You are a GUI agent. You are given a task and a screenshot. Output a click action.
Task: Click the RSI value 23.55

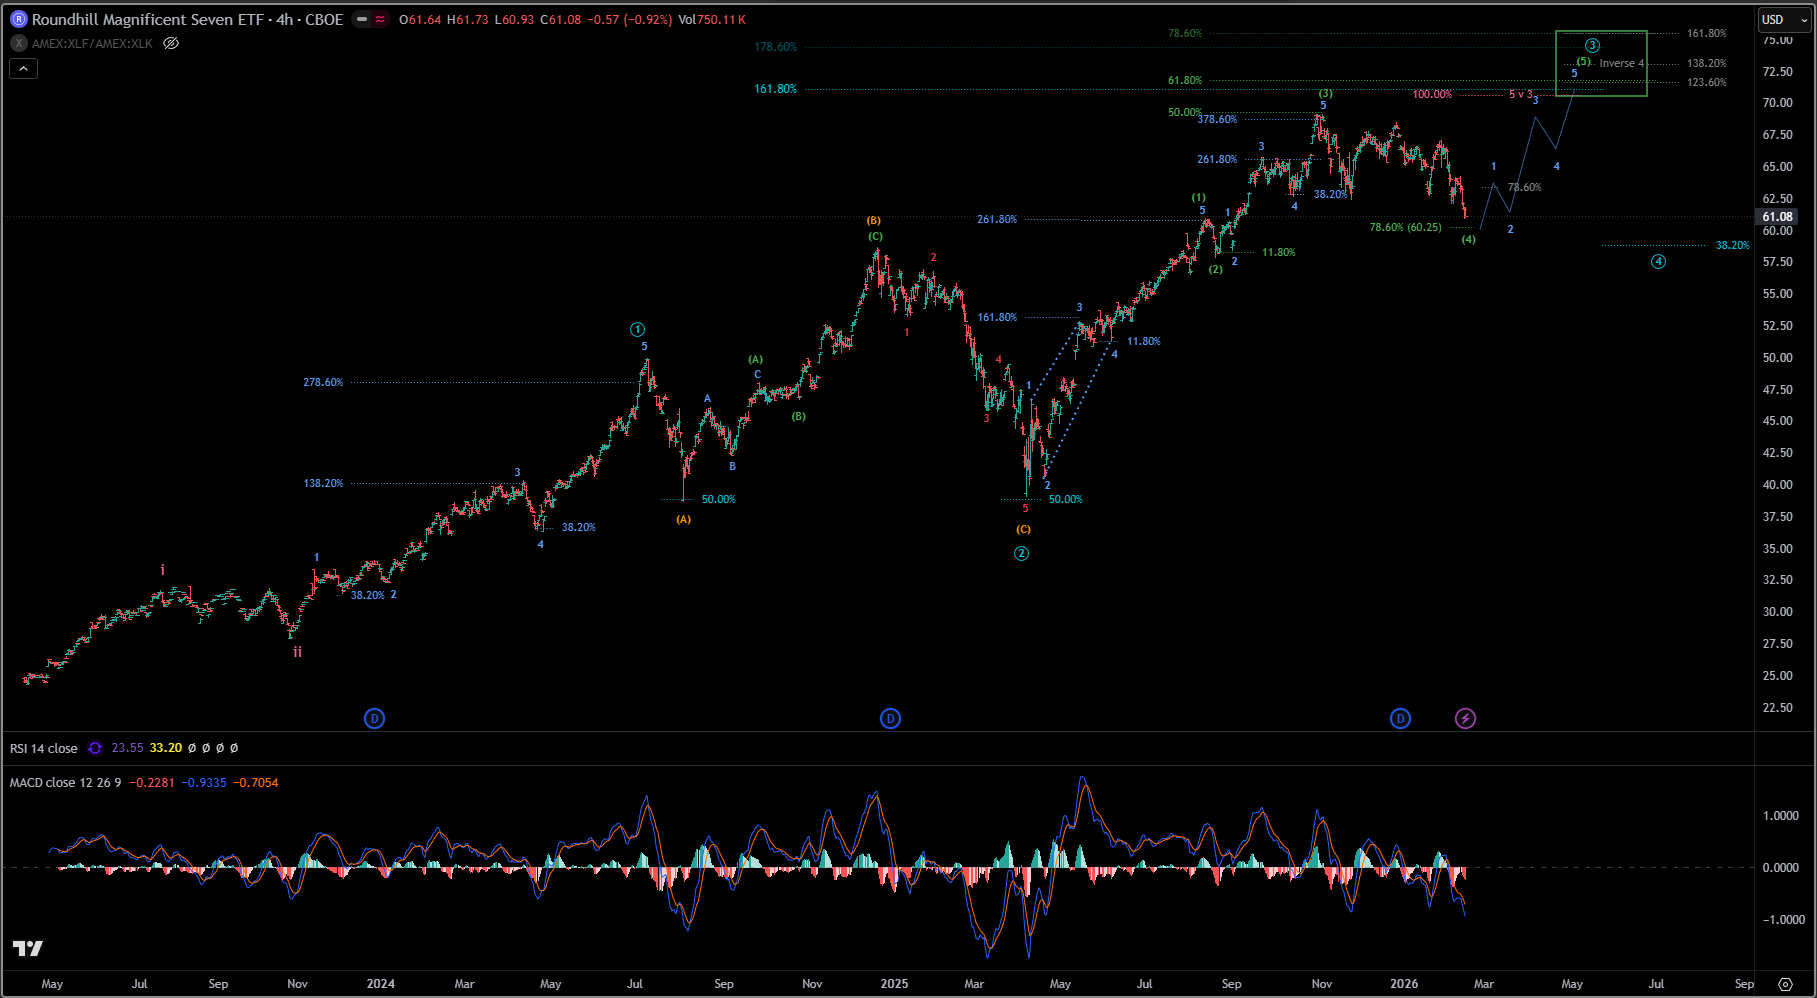pos(127,748)
